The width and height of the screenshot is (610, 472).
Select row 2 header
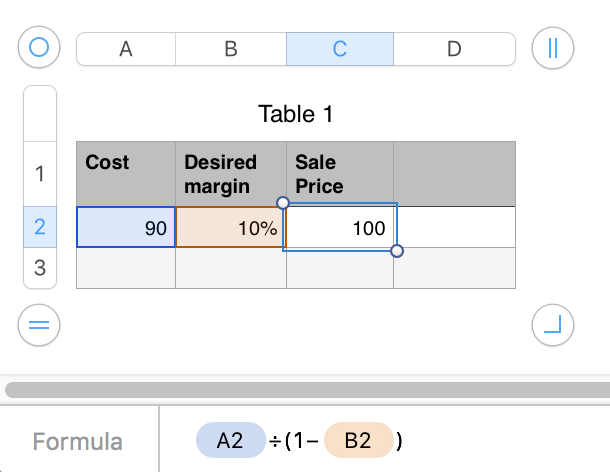(40, 227)
